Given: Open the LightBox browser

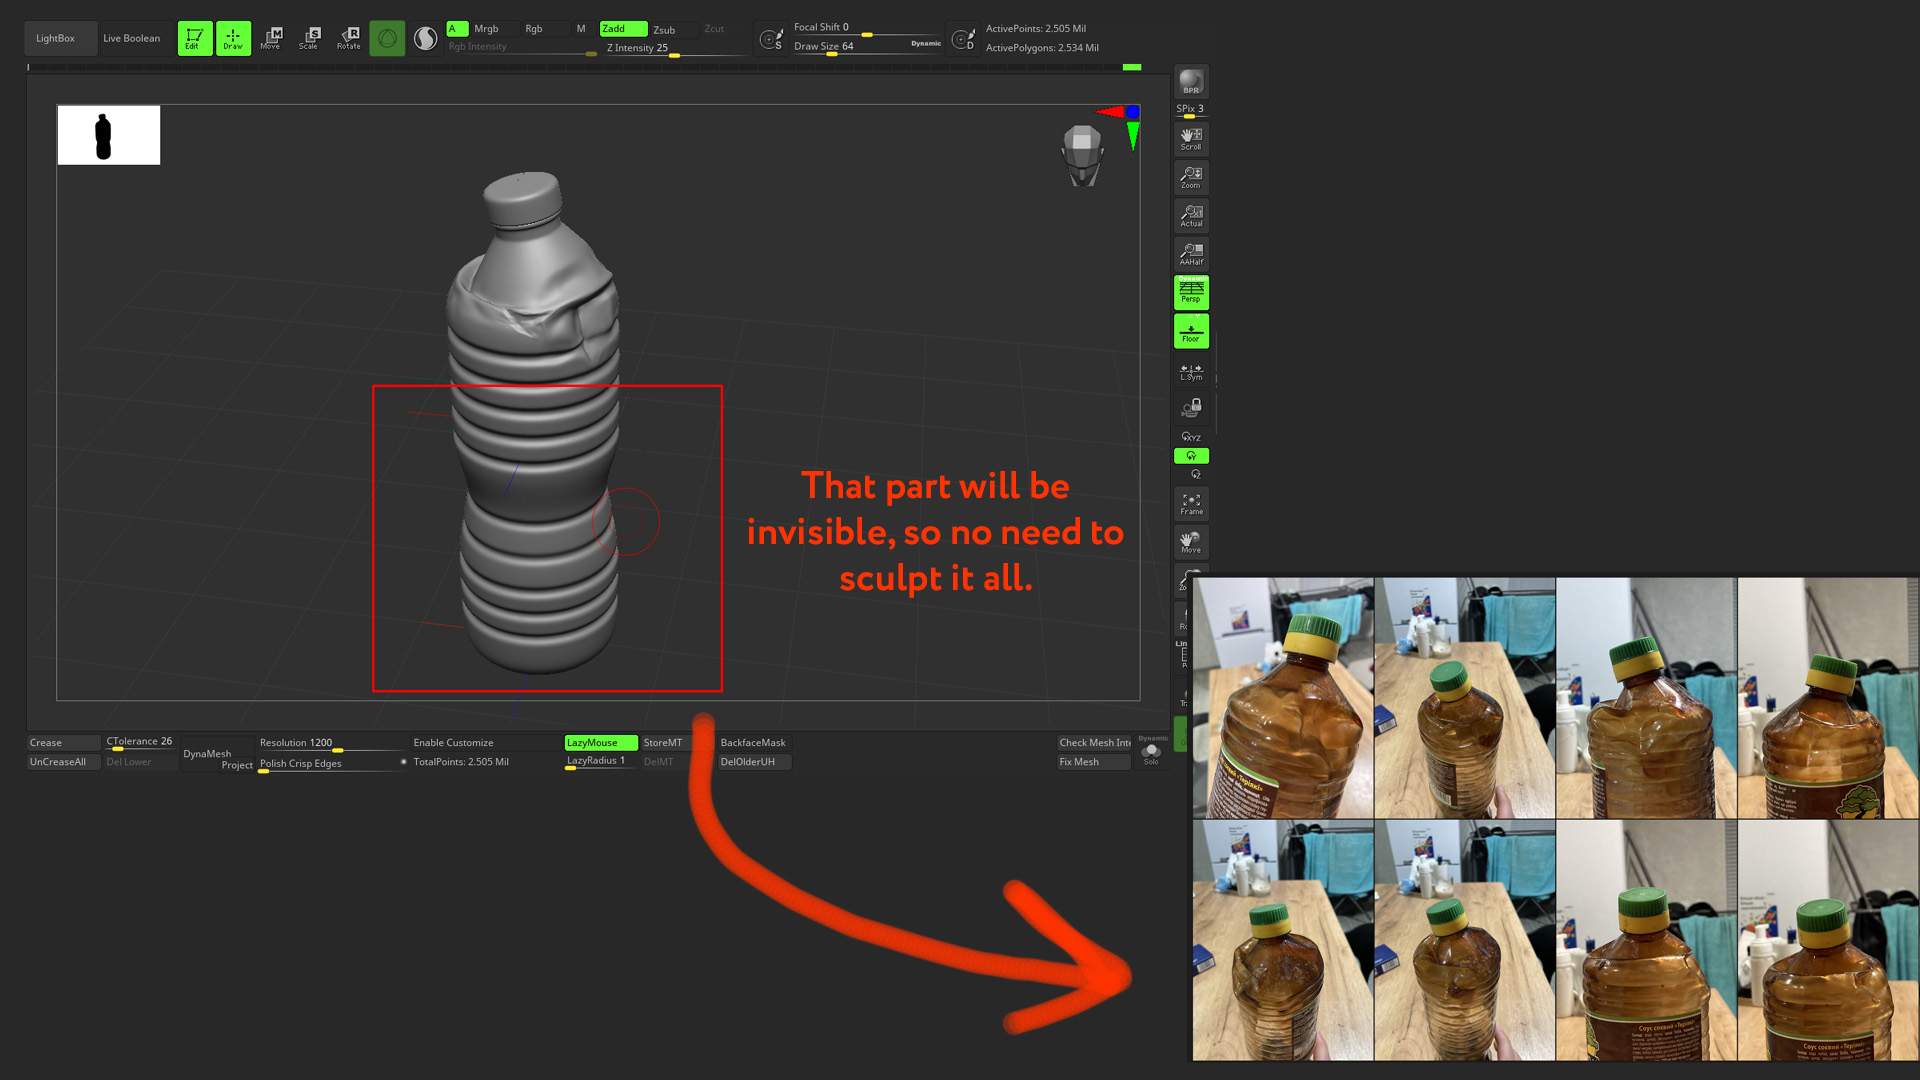Looking at the screenshot, I should click(56, 38).
